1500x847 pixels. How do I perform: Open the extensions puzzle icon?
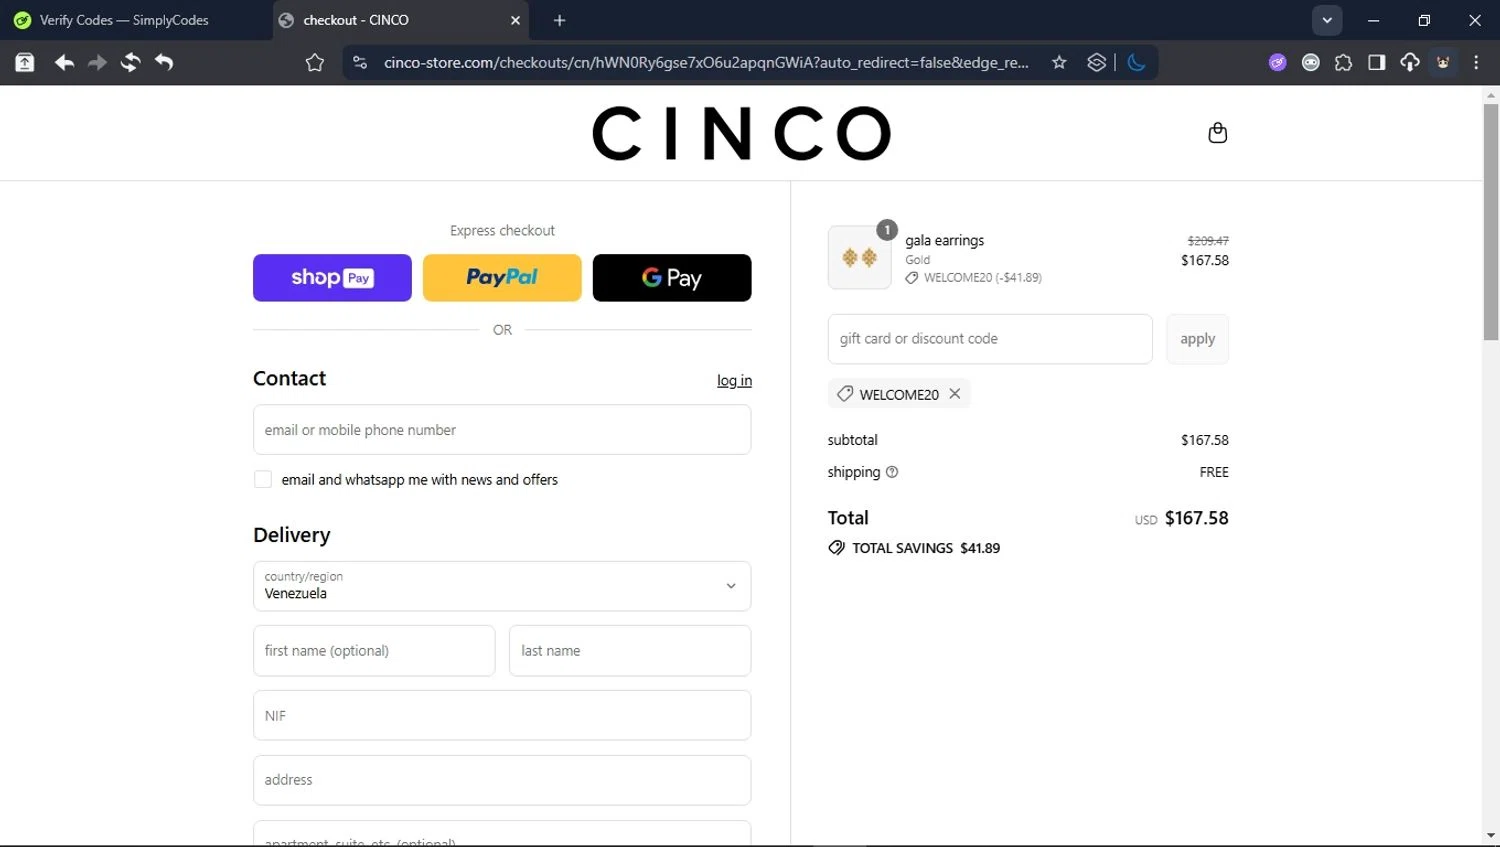point(1343,63)
